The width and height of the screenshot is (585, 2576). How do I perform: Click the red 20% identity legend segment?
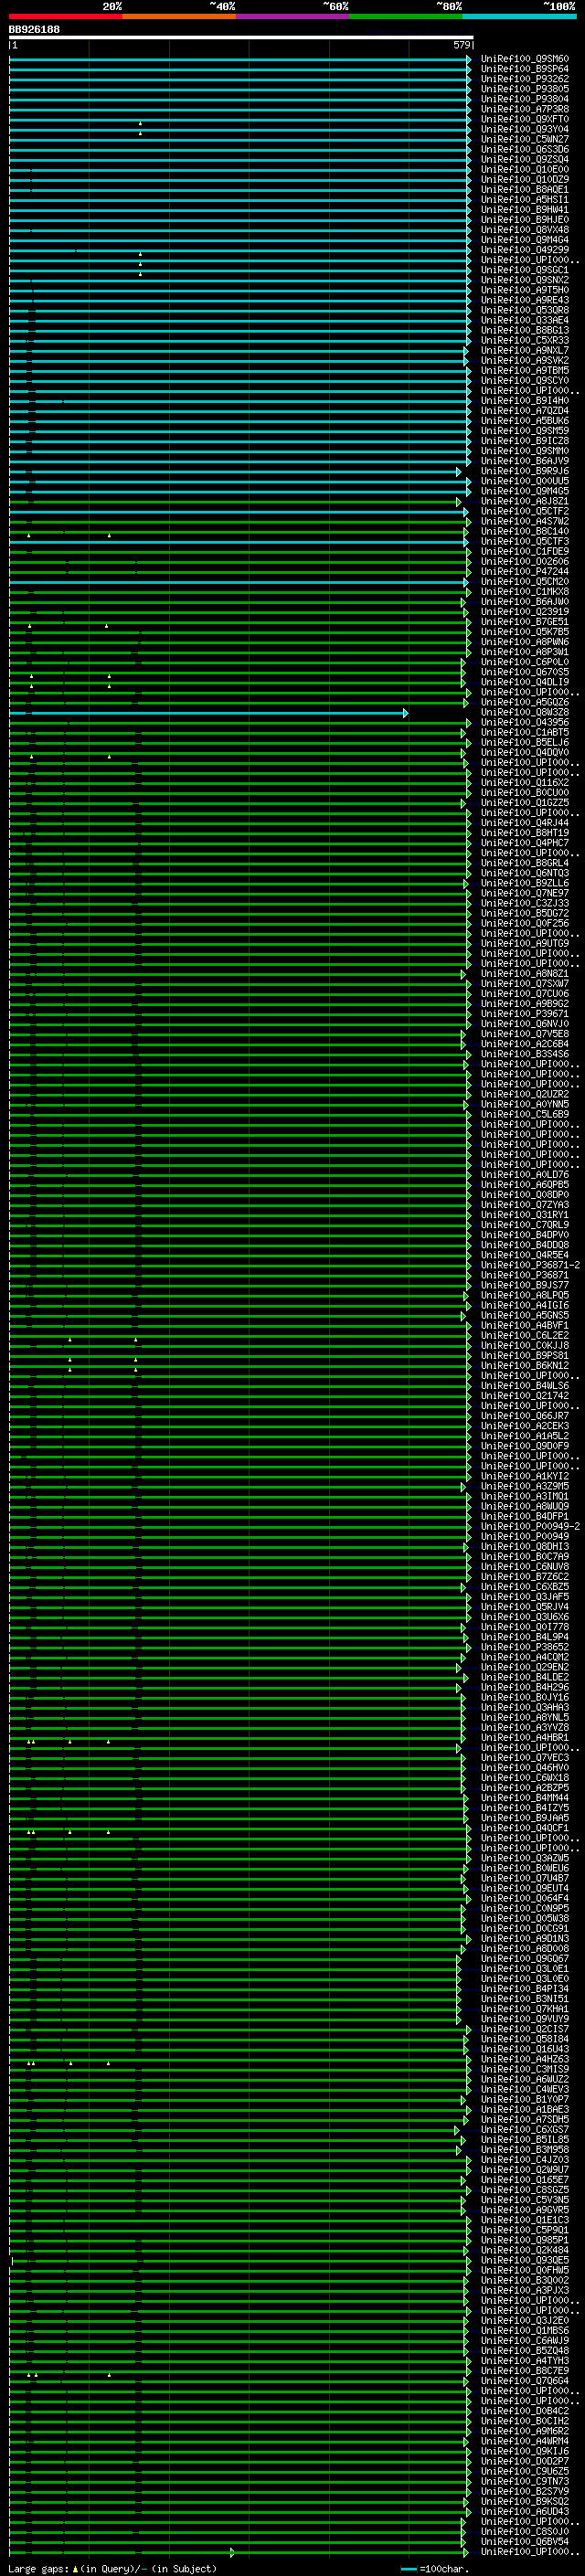tap(65, 16)
